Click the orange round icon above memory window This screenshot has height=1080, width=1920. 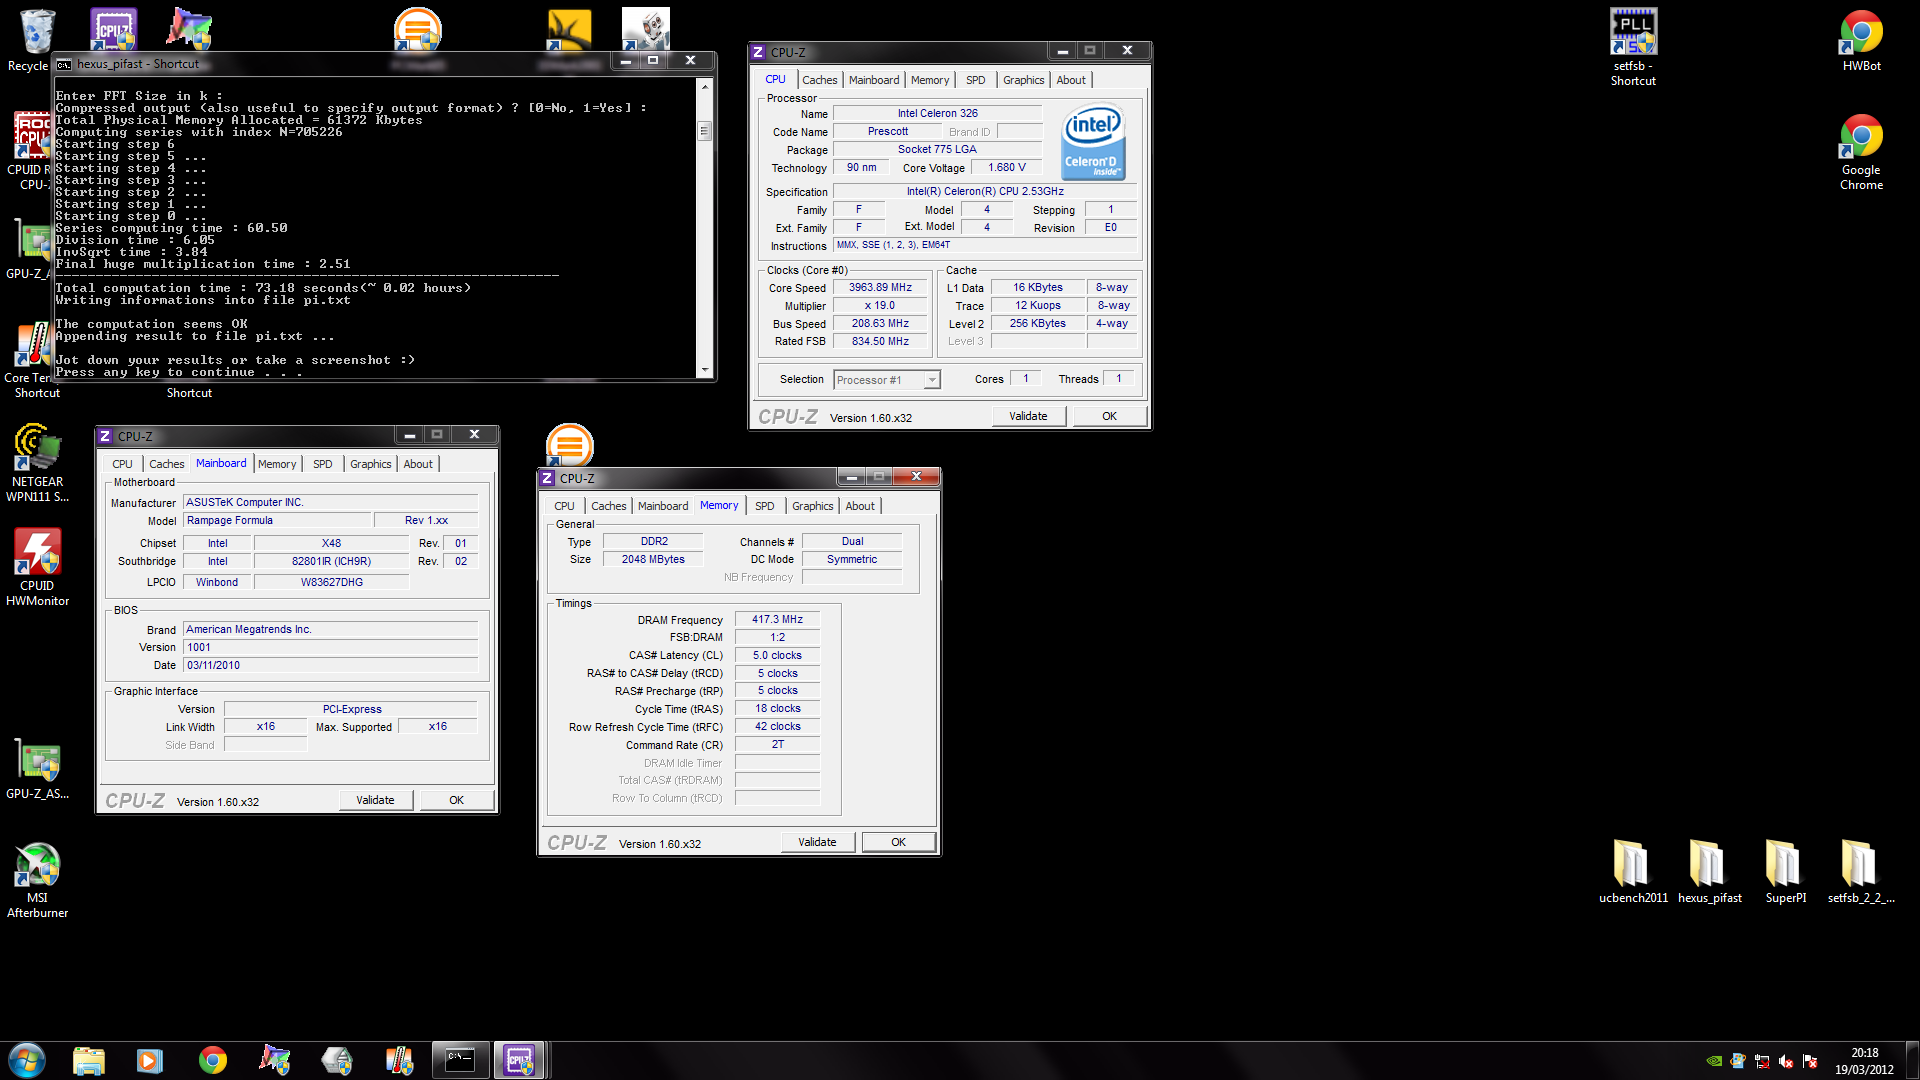pos(569,445)
